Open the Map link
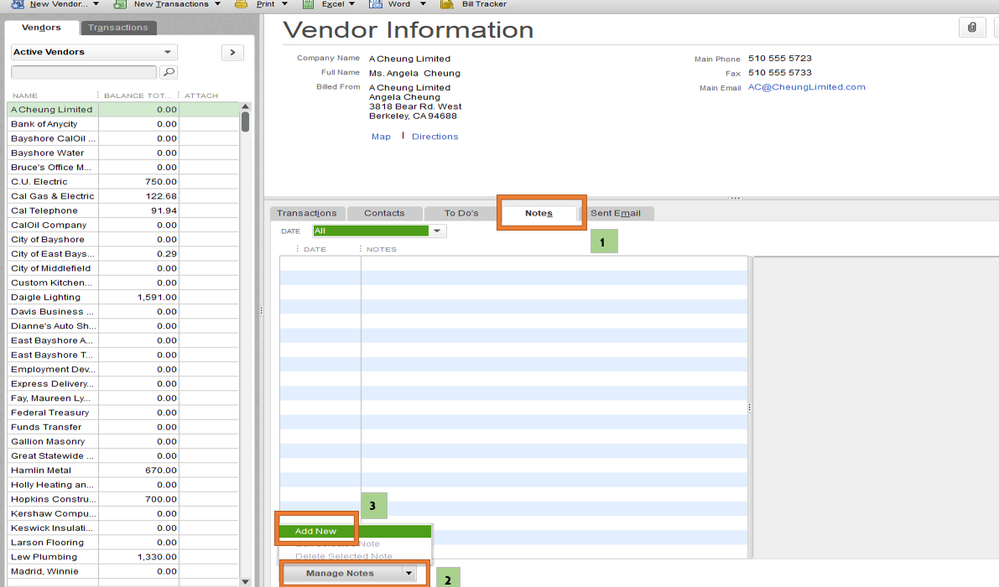The height and width of the screenshot is (587, 999). click(381, 136)
